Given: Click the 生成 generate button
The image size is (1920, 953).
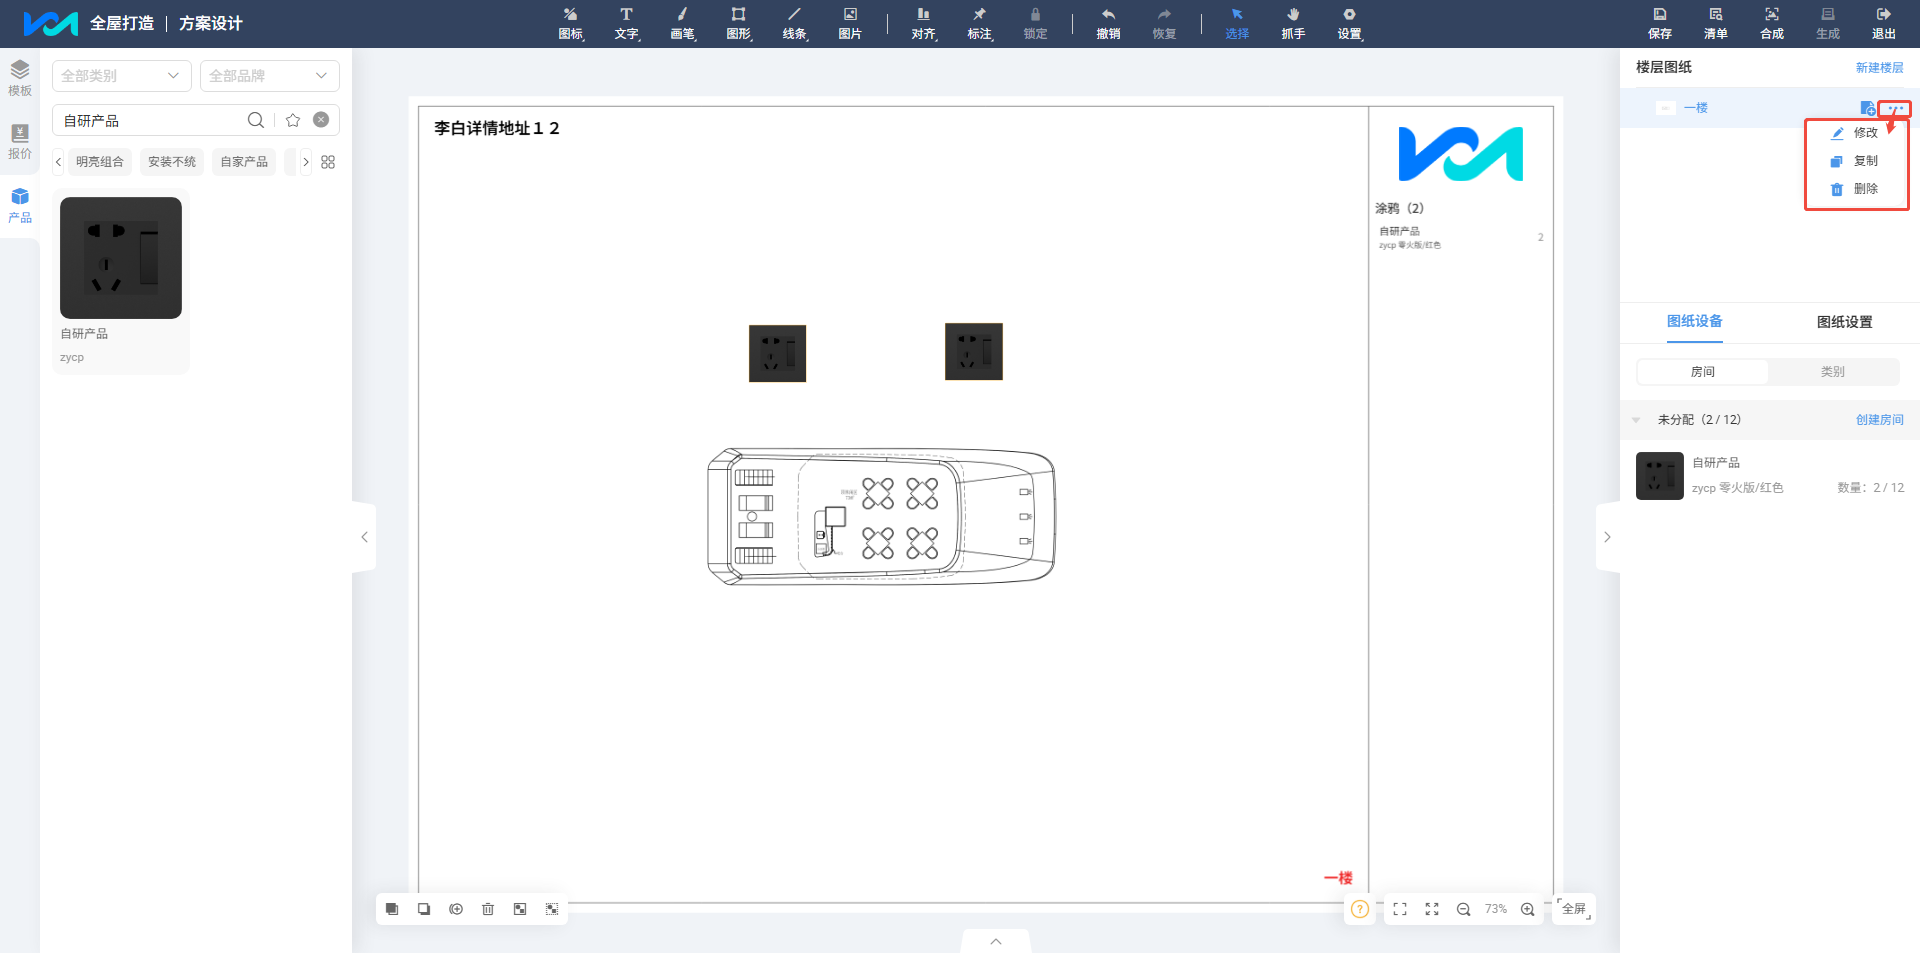Looking at the screenshot, I should coord(1828,23).
